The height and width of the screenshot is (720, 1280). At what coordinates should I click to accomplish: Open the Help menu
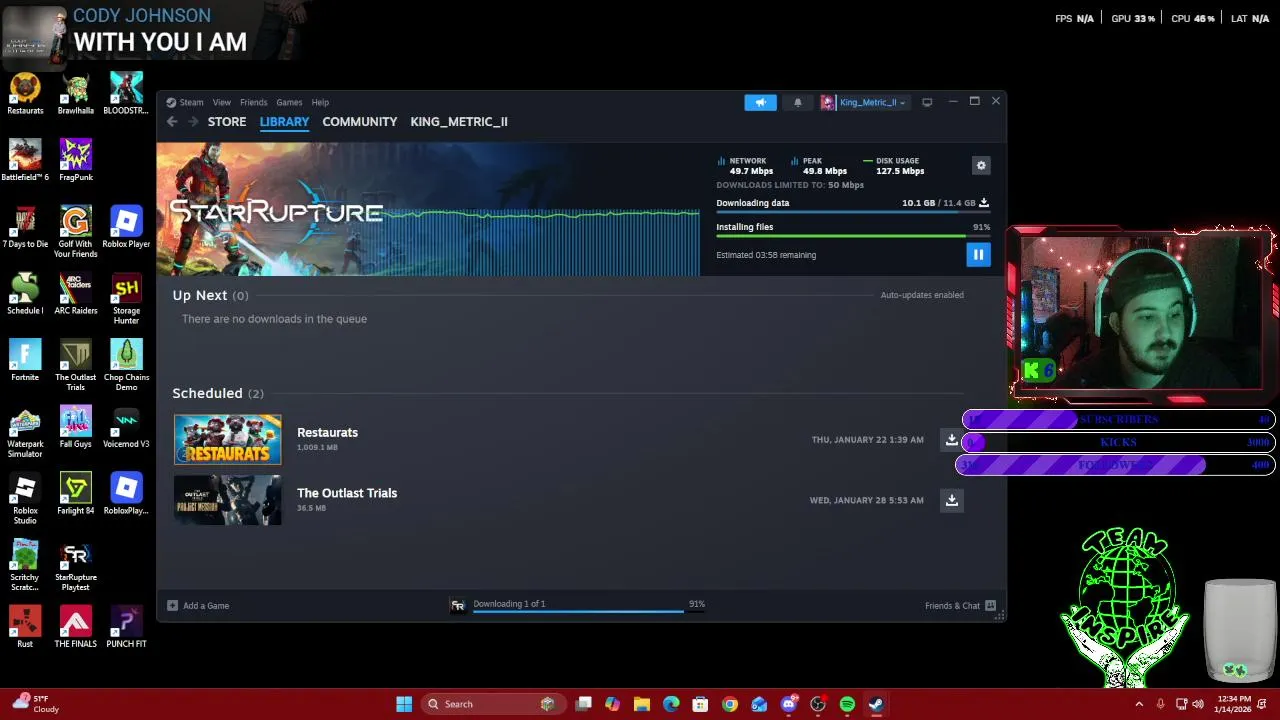[x=320, y=102]
